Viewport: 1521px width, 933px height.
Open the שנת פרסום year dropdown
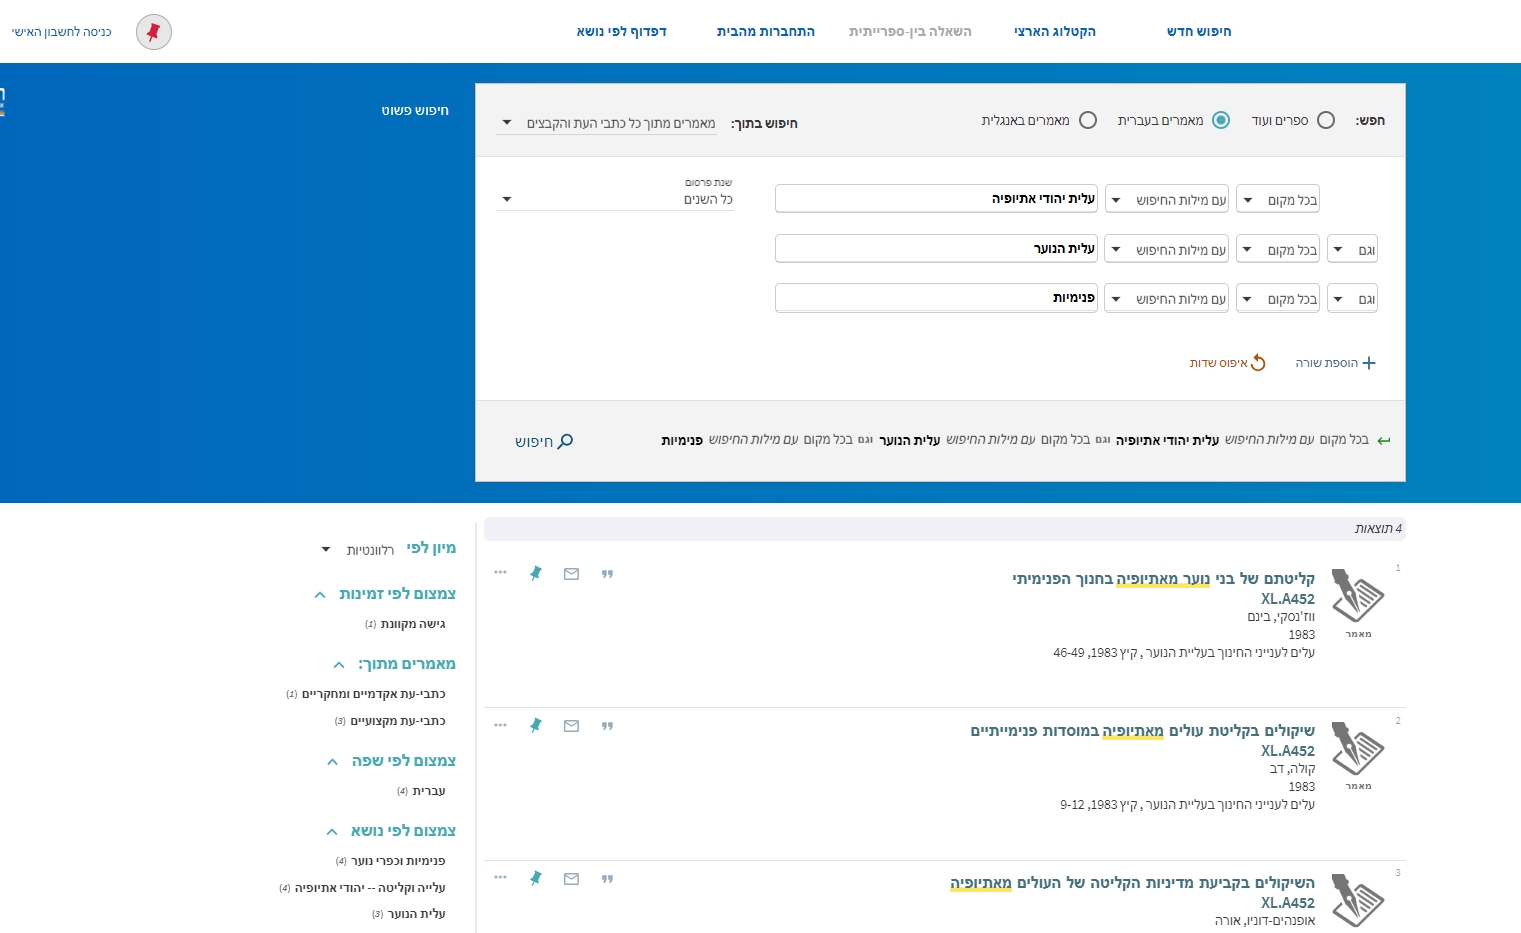[615, 199]
